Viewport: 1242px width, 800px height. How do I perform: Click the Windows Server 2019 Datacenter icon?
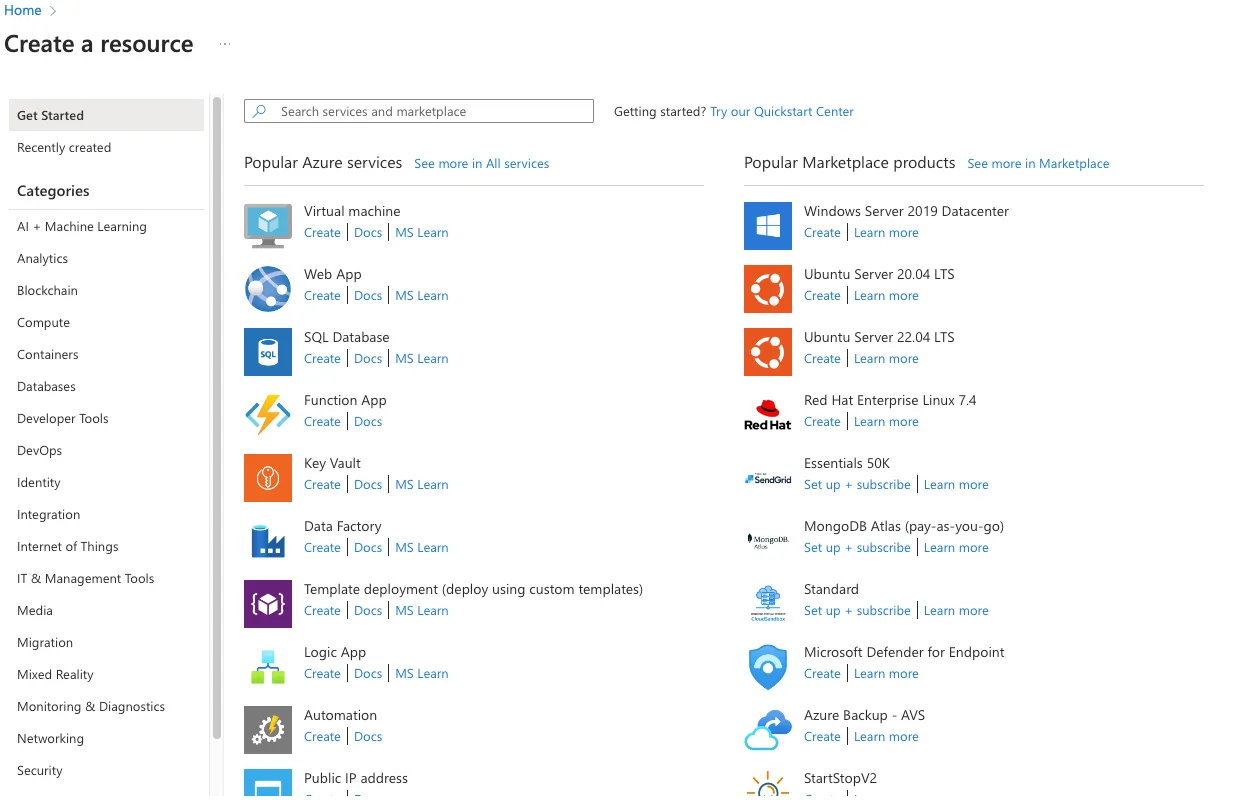tap(768, 226)
